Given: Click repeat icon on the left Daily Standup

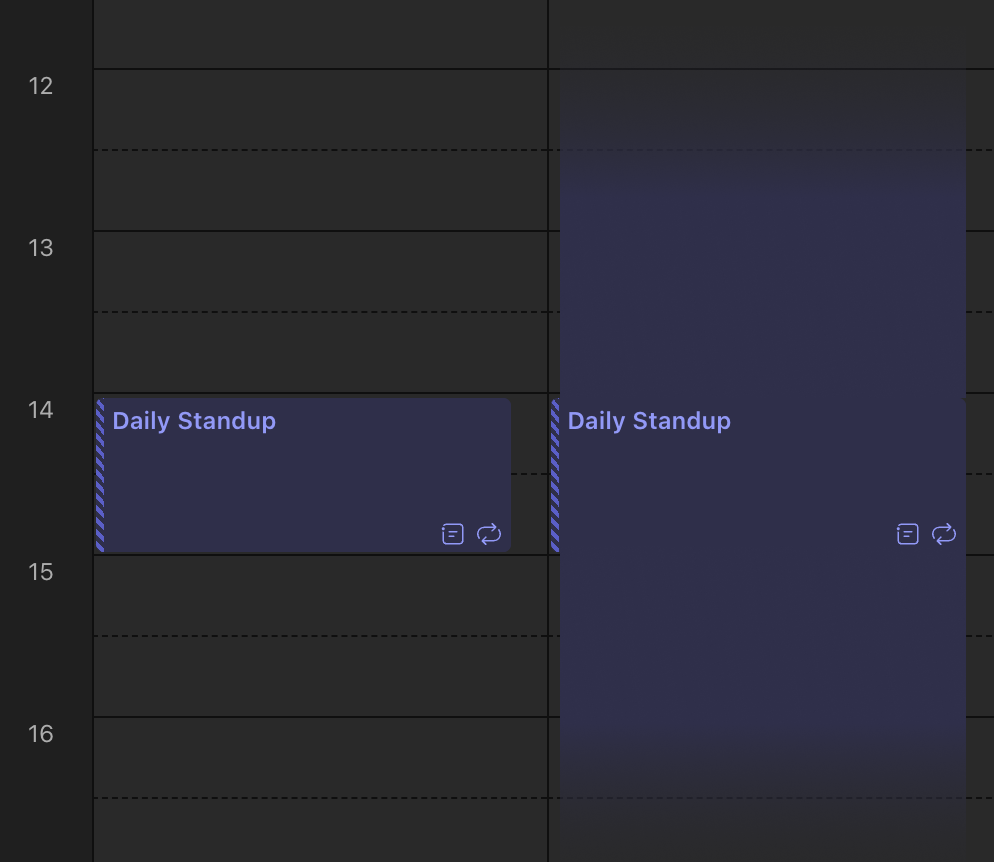Looking at the screenshot, I should point(489,534).
